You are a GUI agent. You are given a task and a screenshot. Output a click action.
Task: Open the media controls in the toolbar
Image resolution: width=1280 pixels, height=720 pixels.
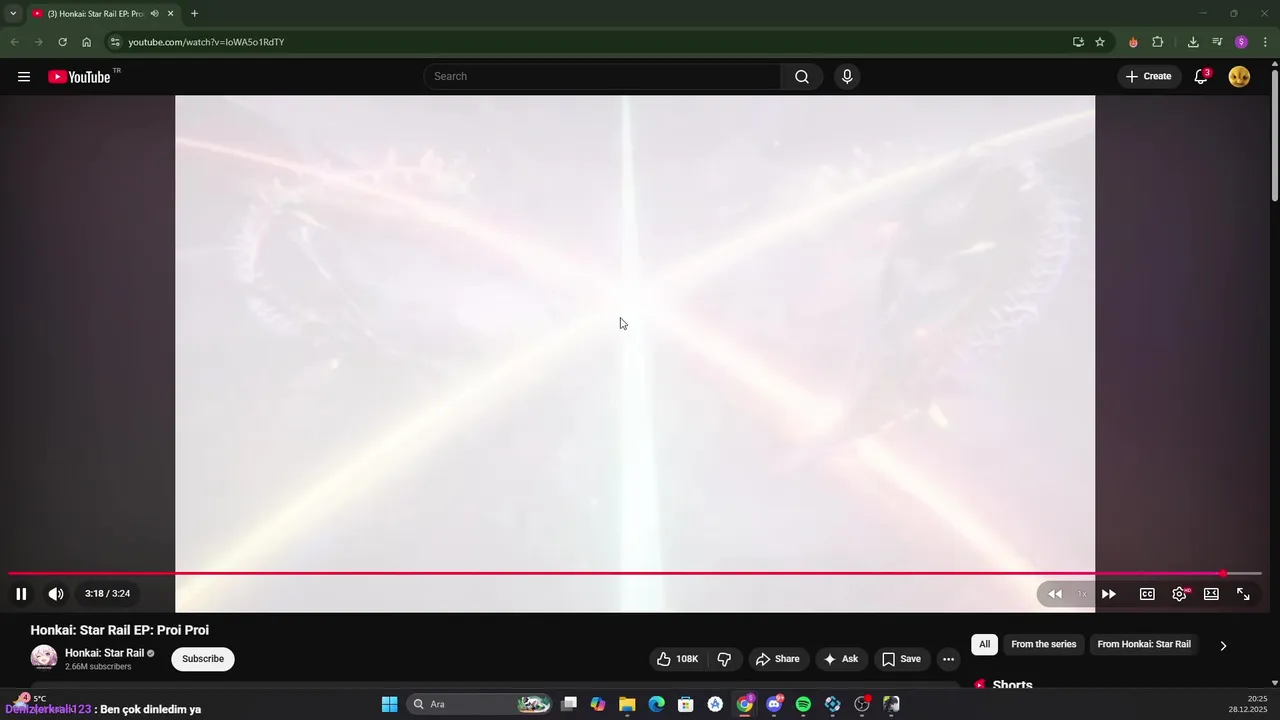pyautogui.click(x=1217, y=42)
